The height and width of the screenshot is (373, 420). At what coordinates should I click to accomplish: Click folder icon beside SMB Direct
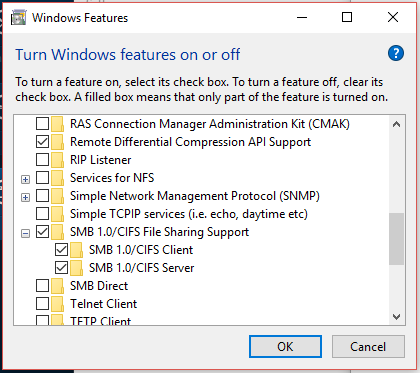click(x=57, y=286)
